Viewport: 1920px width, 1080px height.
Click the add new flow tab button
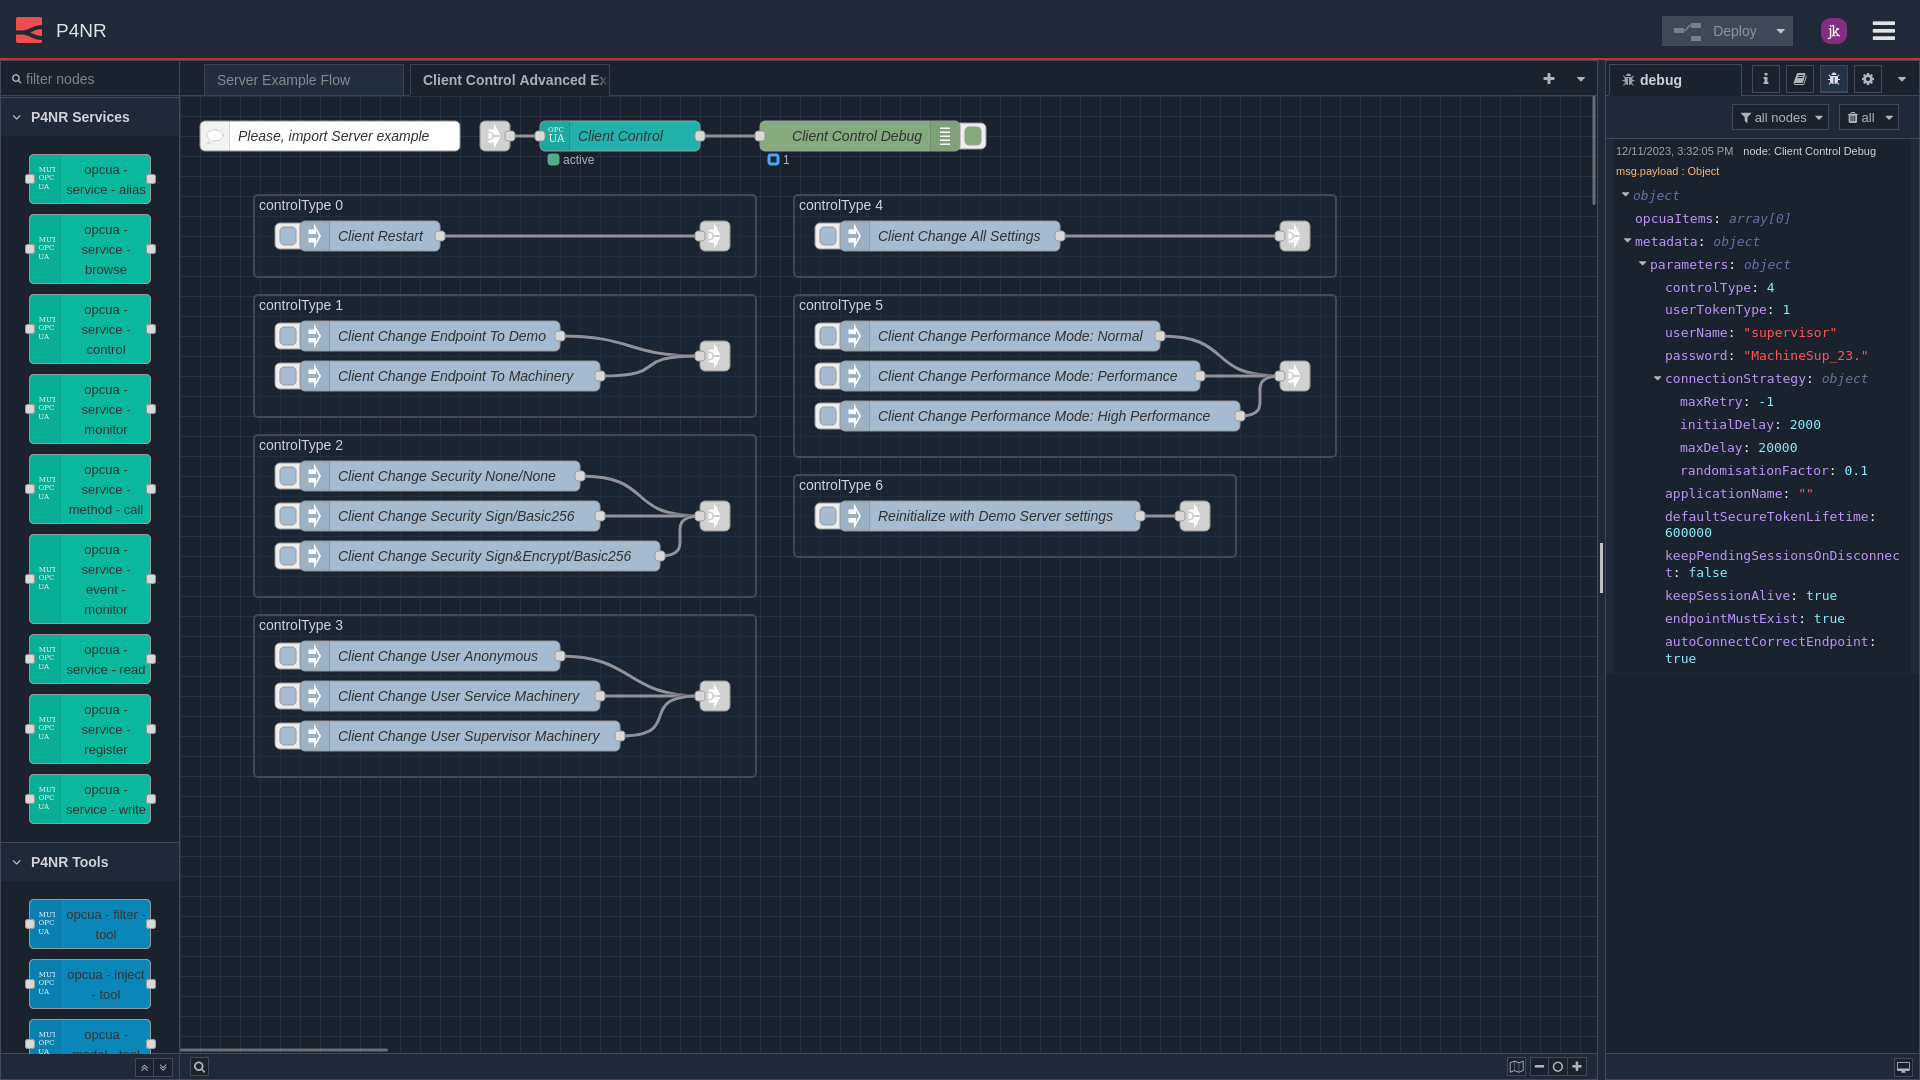(x=1549, y=78)
